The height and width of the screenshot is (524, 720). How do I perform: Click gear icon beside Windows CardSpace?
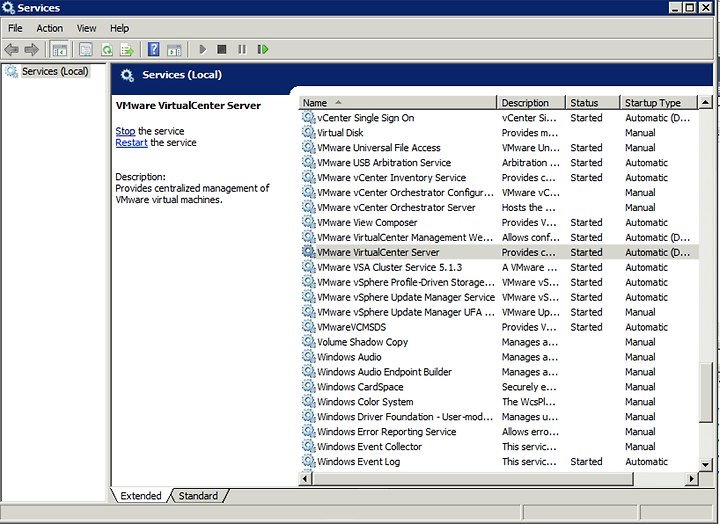tap(309, 387)
